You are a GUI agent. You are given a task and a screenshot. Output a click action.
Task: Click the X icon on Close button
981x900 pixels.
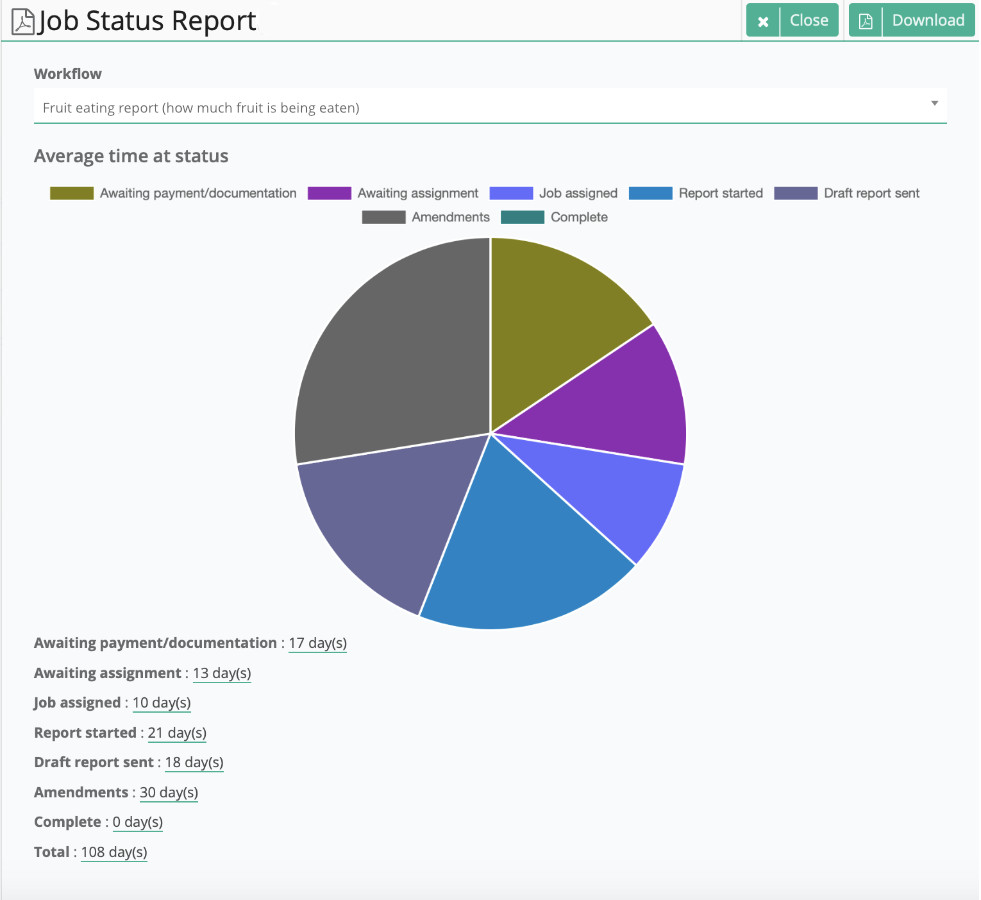click(763, 21)
